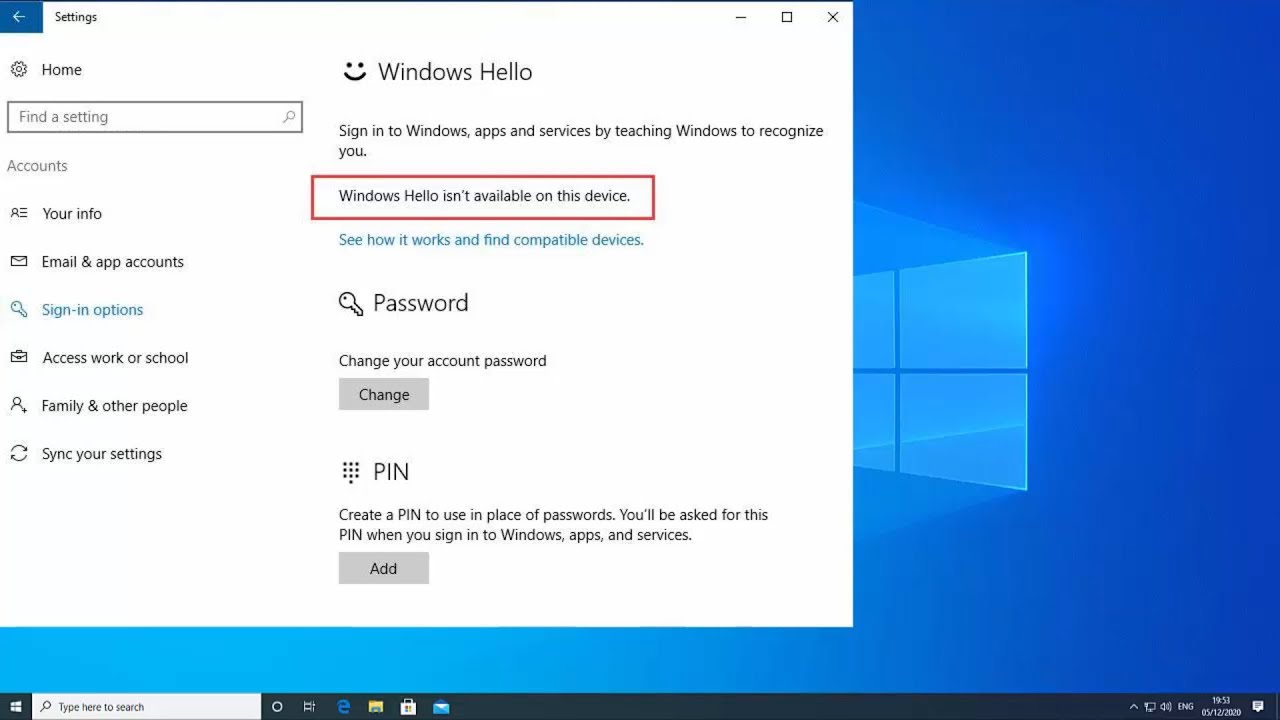Open Sync your settings
1280x720 pixels.
(101, 454)
